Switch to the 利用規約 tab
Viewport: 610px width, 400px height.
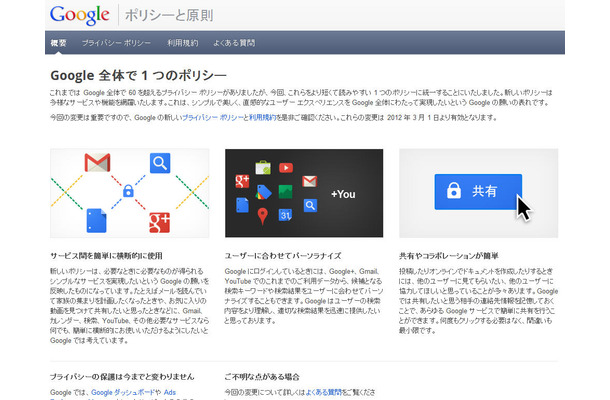[x=182, y=43]
